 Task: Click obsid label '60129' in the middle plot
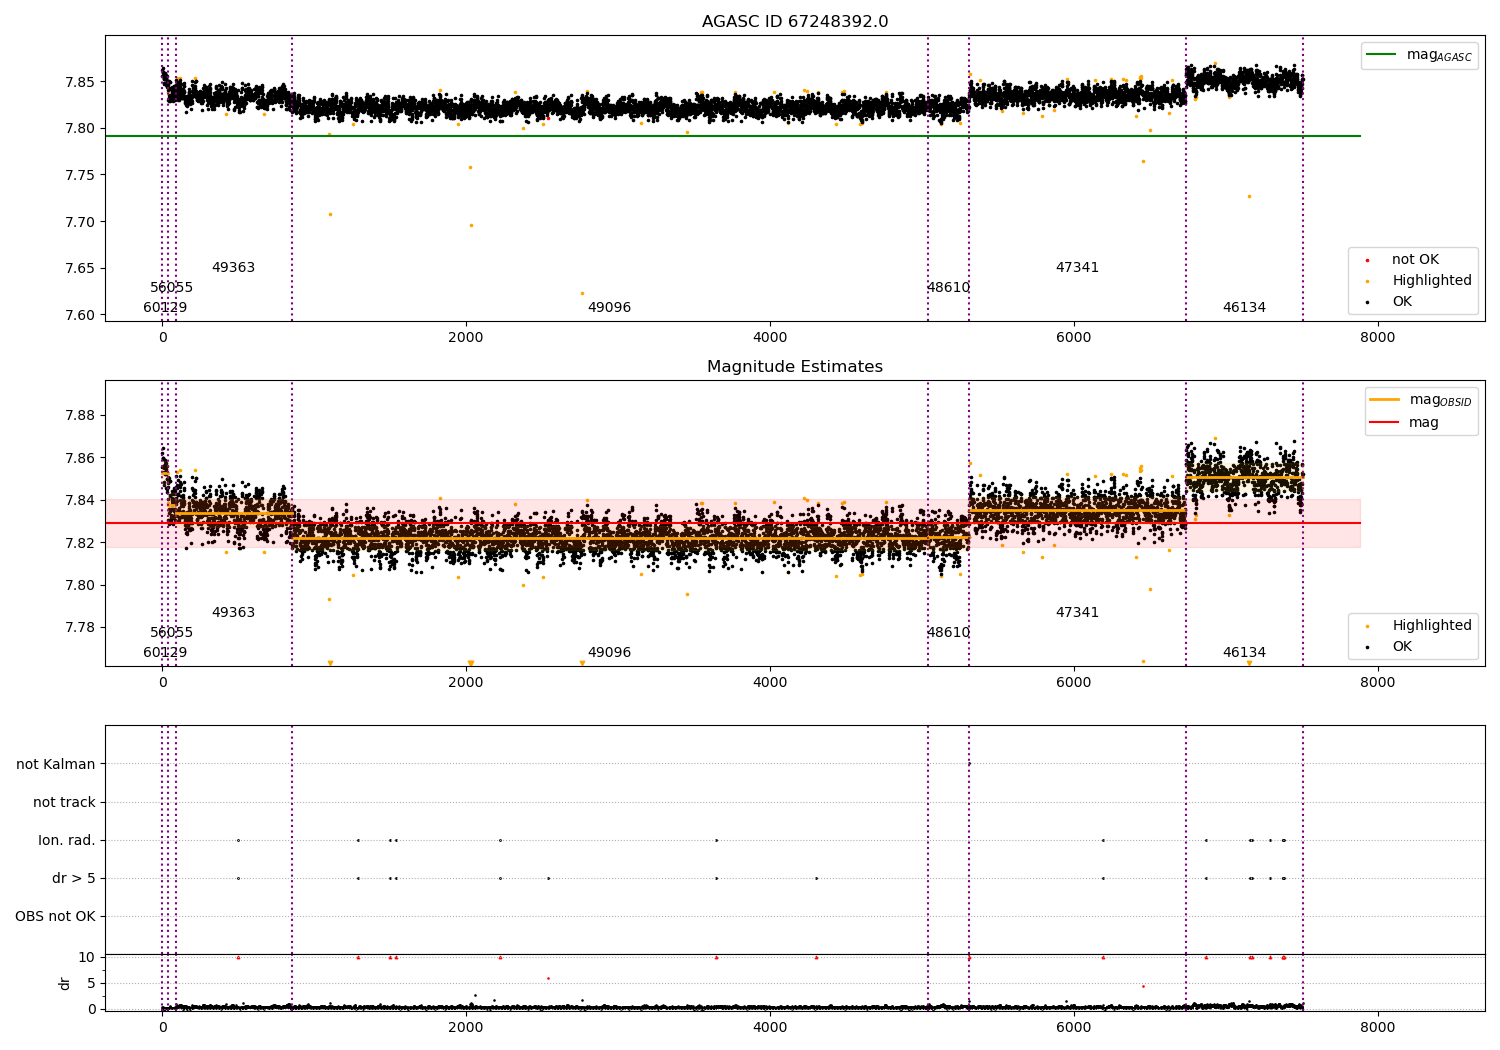click(165, 653)
